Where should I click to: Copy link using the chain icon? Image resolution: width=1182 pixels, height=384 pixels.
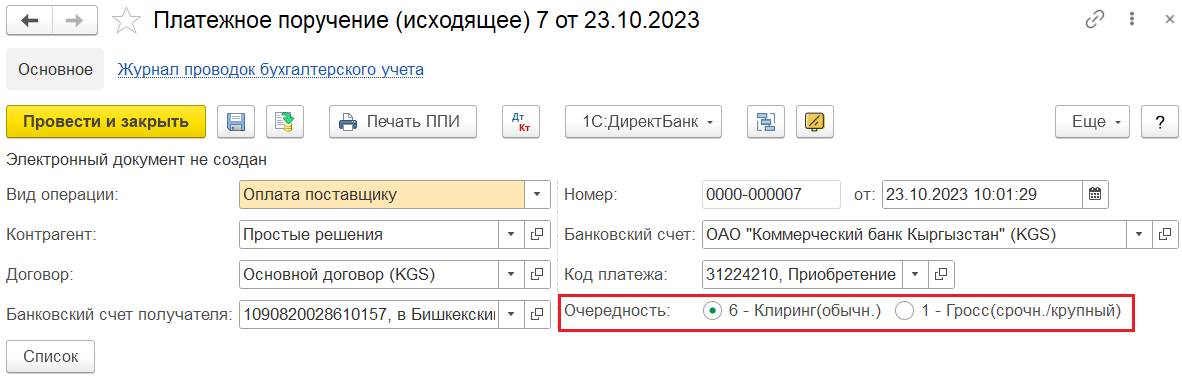click(1095, 20)
